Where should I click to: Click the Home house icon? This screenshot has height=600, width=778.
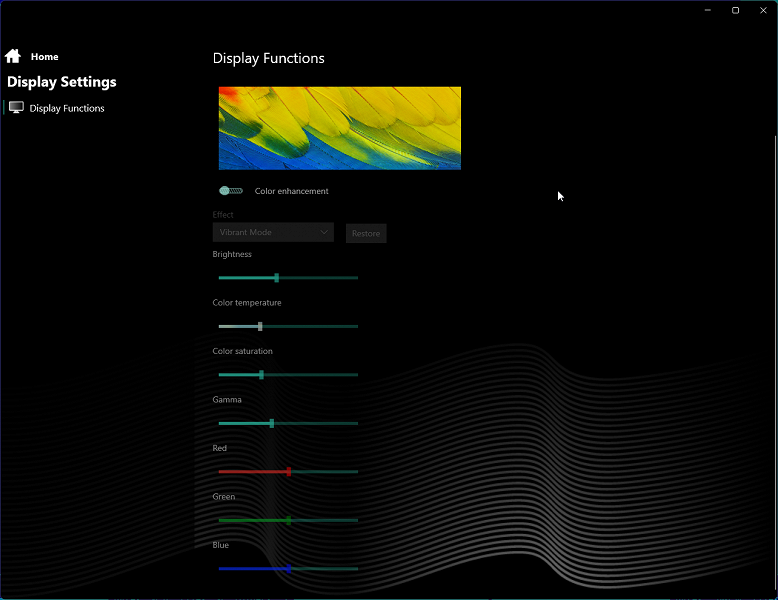coord(13,56)
